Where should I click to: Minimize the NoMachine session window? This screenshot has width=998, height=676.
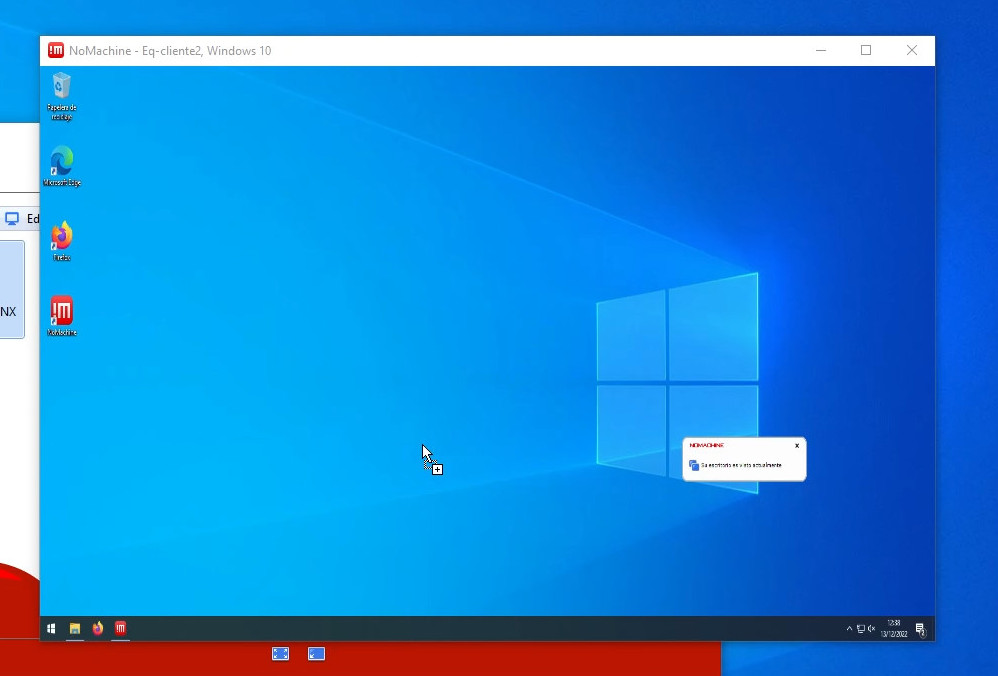pyautogui.click(x=821, y=51)
